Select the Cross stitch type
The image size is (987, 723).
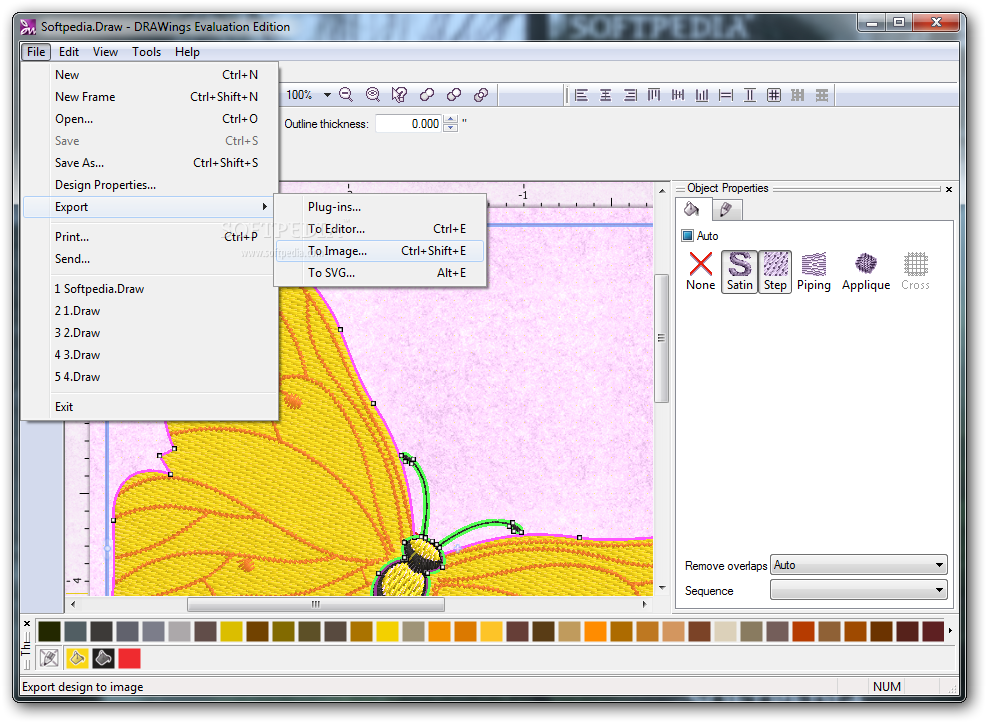tap(916, 271)
